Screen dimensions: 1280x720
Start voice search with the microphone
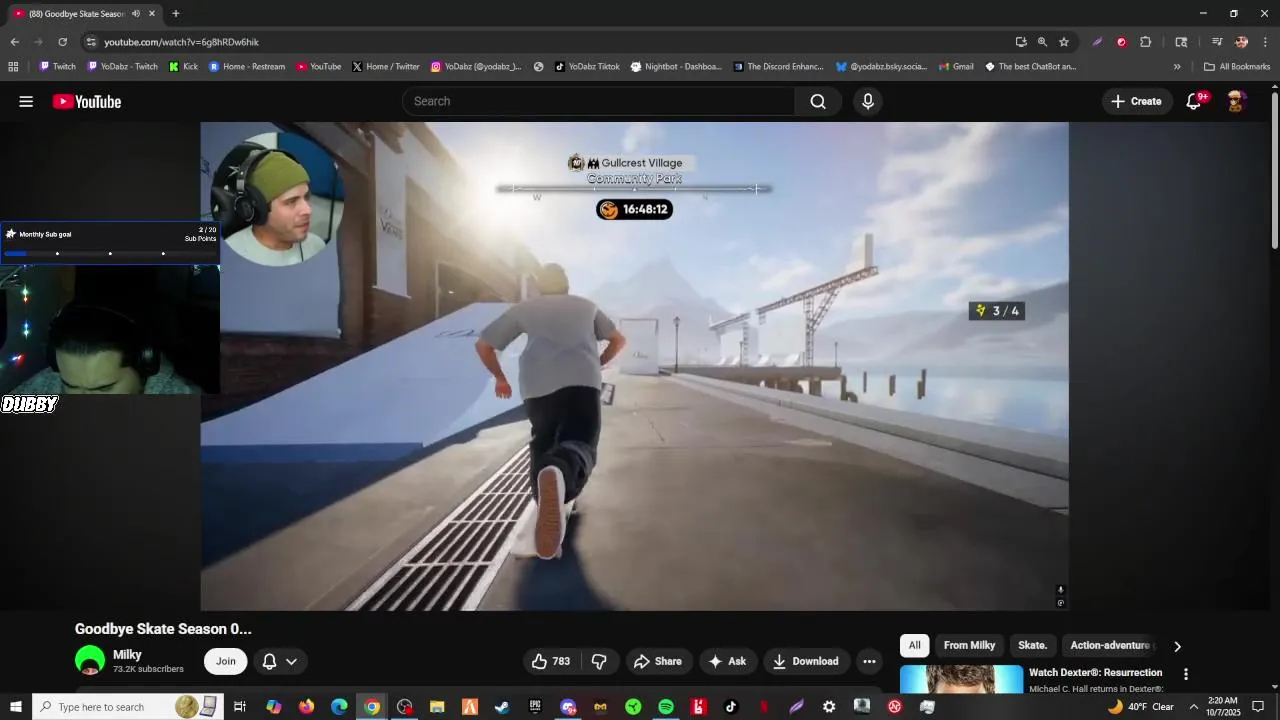pyautogui.click(x=867, y=101)
